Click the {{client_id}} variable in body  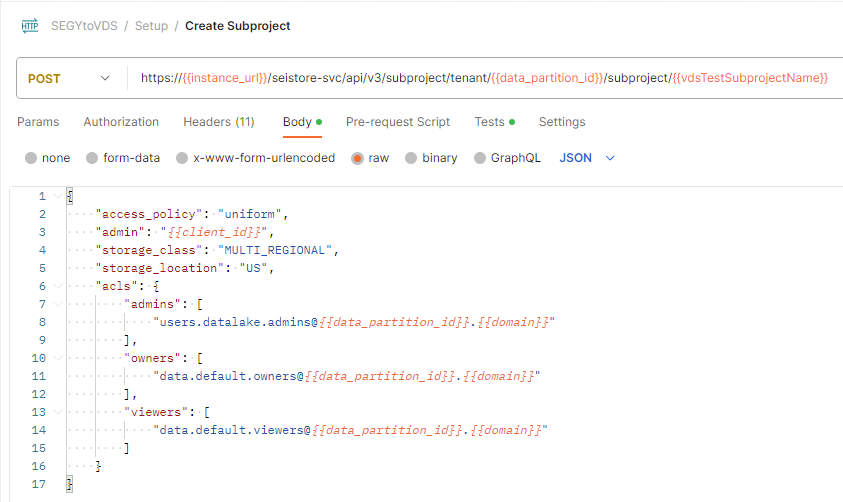(x=214, y=232)
